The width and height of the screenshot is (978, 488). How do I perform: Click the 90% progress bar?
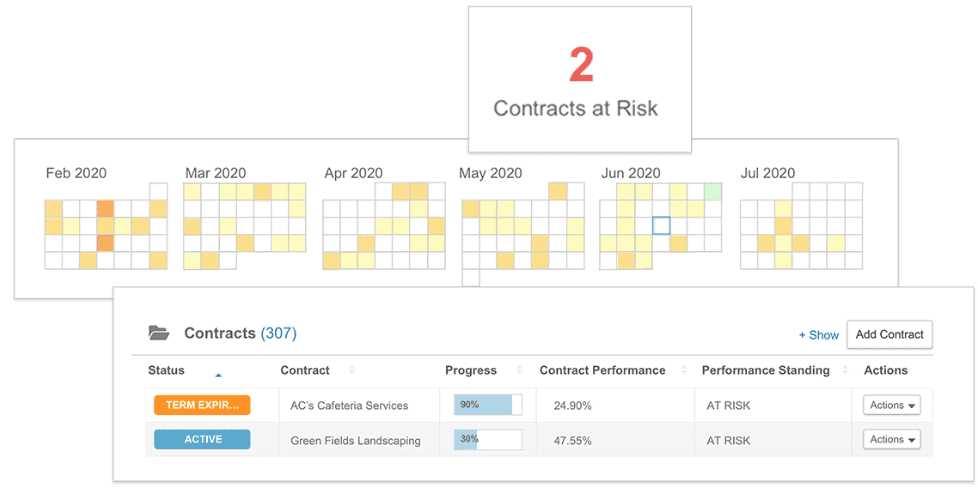point(488,405)
